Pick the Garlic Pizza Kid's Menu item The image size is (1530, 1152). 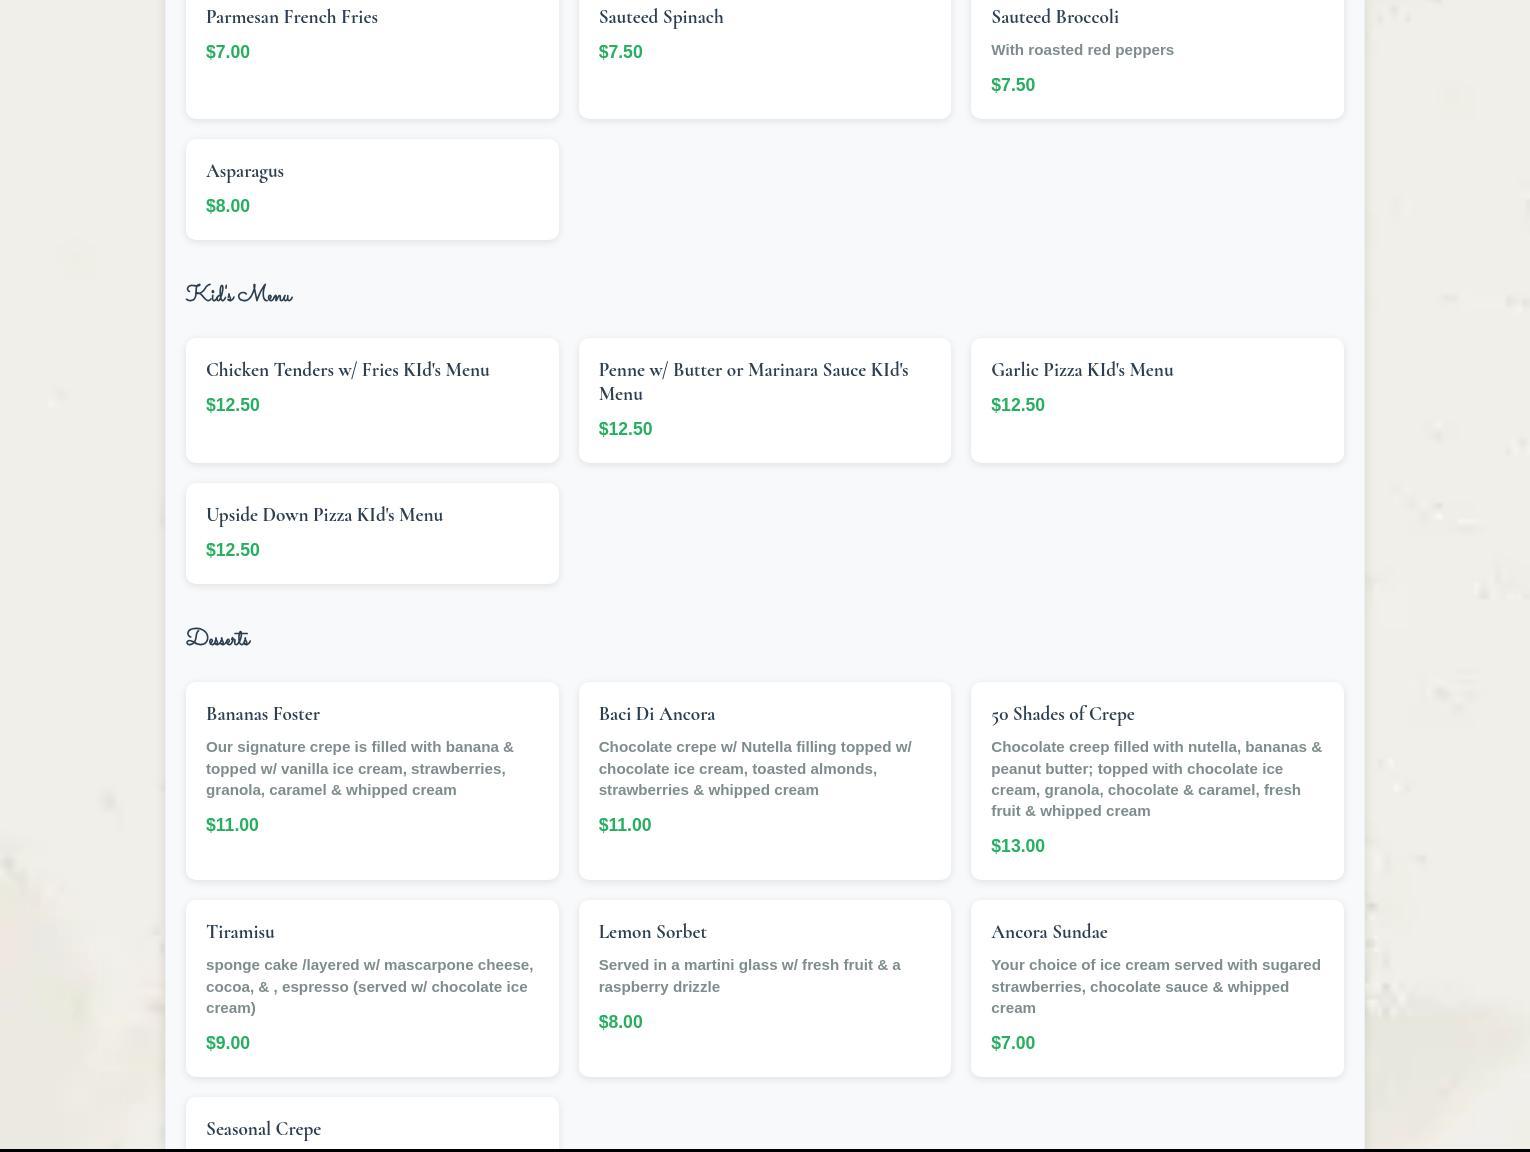tap(1156, 399)
